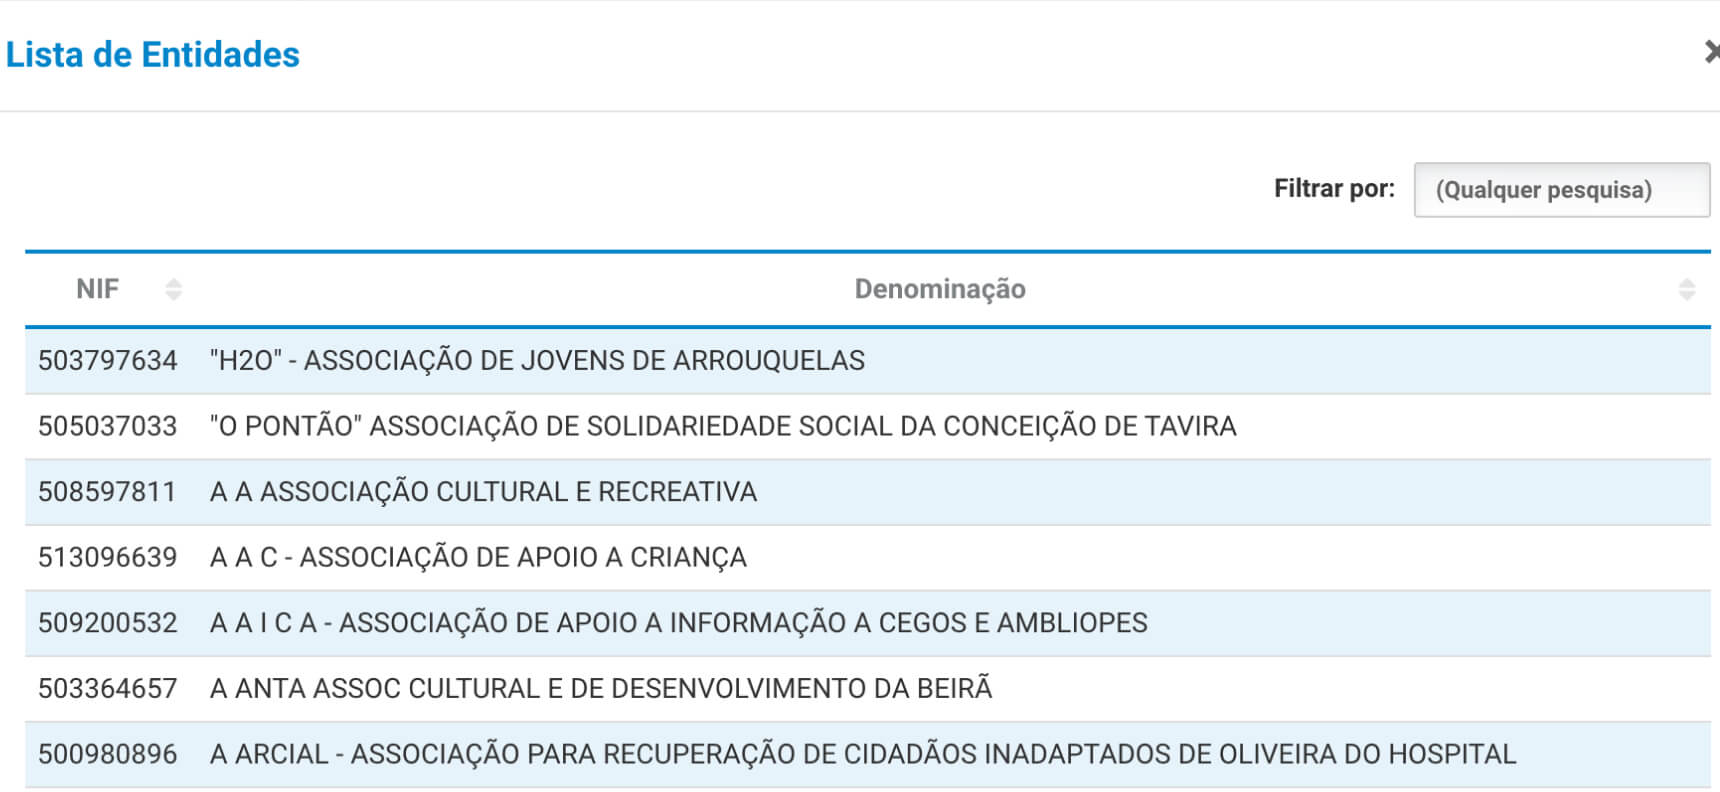Screen dimensions: 1720x792
Task: Focus the Filtrar por search field
Action: 1560,190
